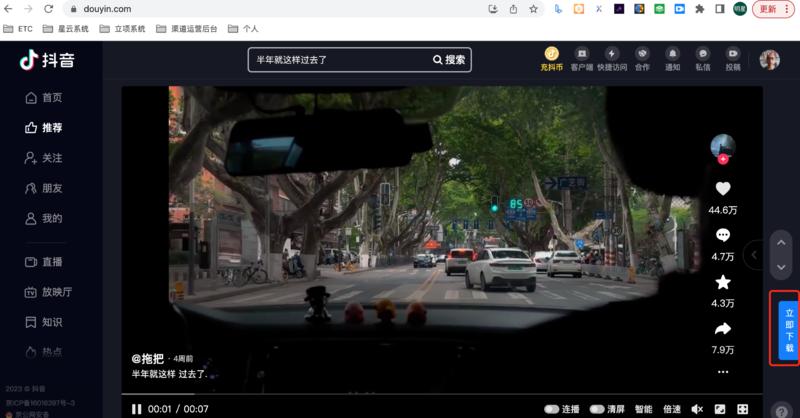Toggle the browser side panel icon
Image resolution: width=800 pixels, height=418 pixels.
pos(720,9)
